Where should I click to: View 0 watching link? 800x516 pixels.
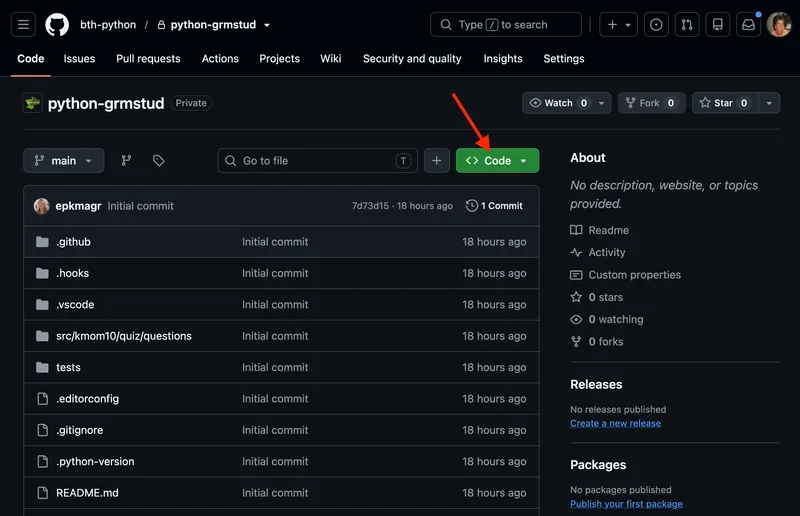(607, 320)
